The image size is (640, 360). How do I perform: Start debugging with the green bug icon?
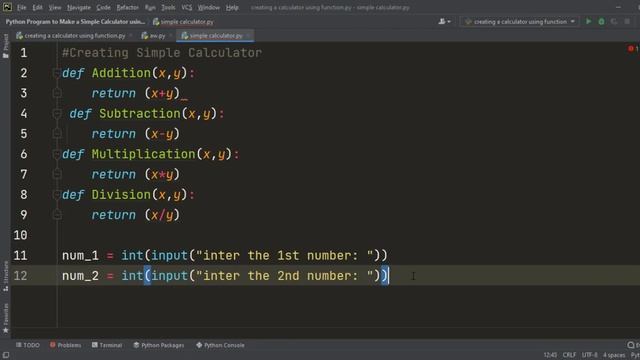pos(601,21)
